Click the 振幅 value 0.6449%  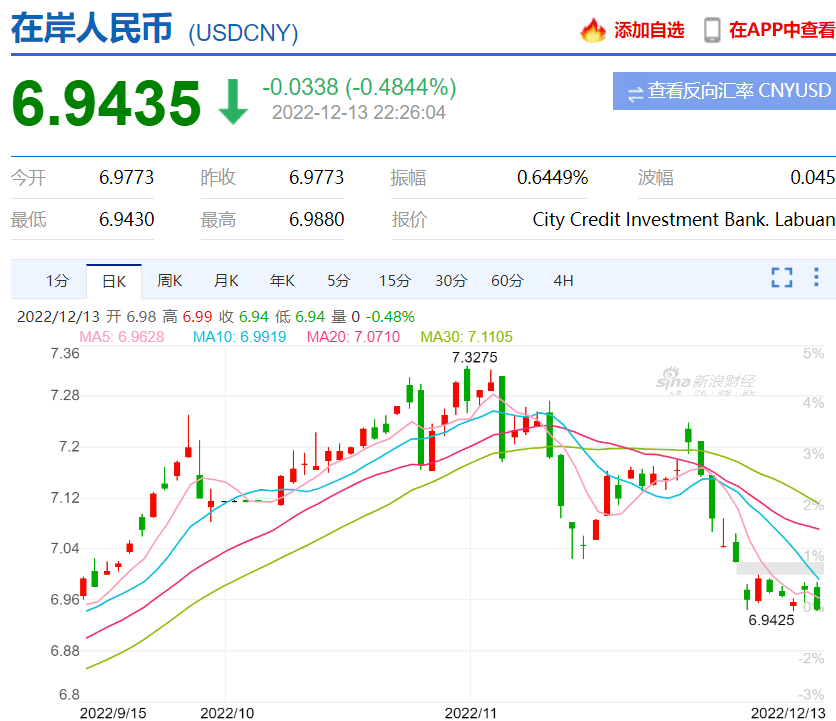tap(552, 178)
